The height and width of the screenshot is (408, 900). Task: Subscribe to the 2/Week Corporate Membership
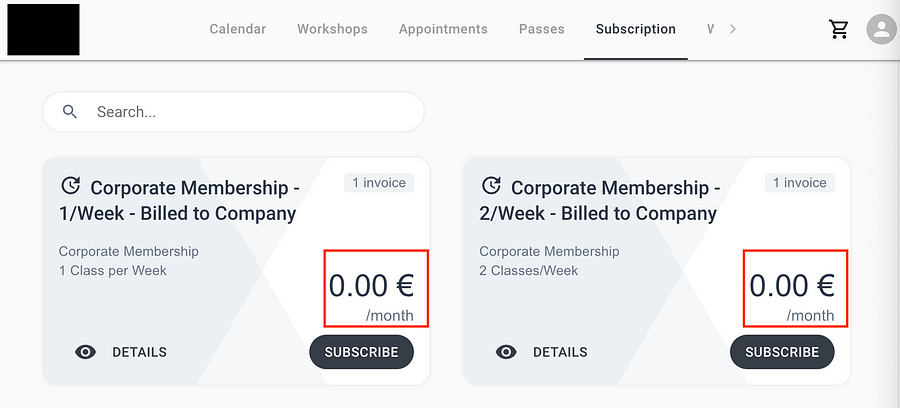point(782,352)
